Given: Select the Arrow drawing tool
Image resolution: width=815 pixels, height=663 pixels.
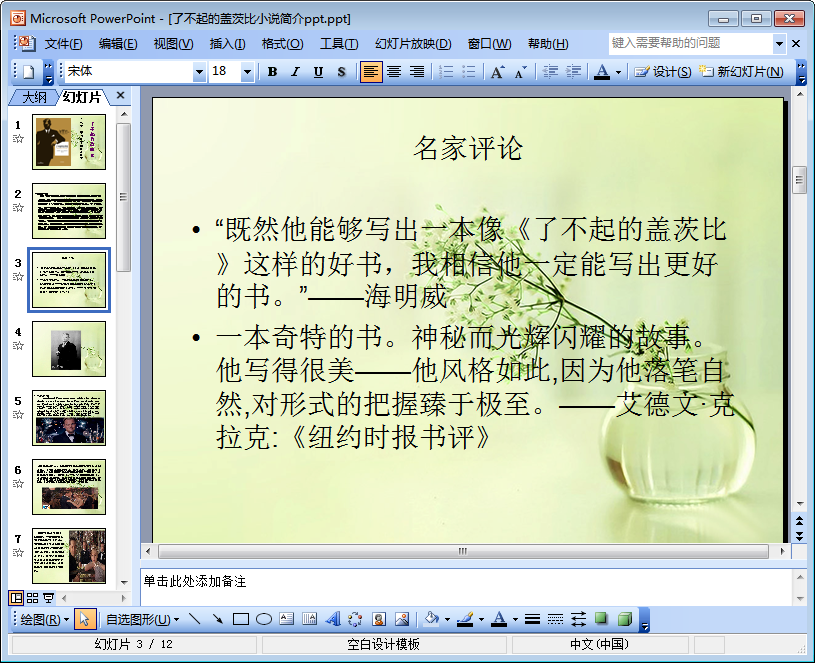Looking at the screenshot, I should pyautogui.click(x=217, y=619).
